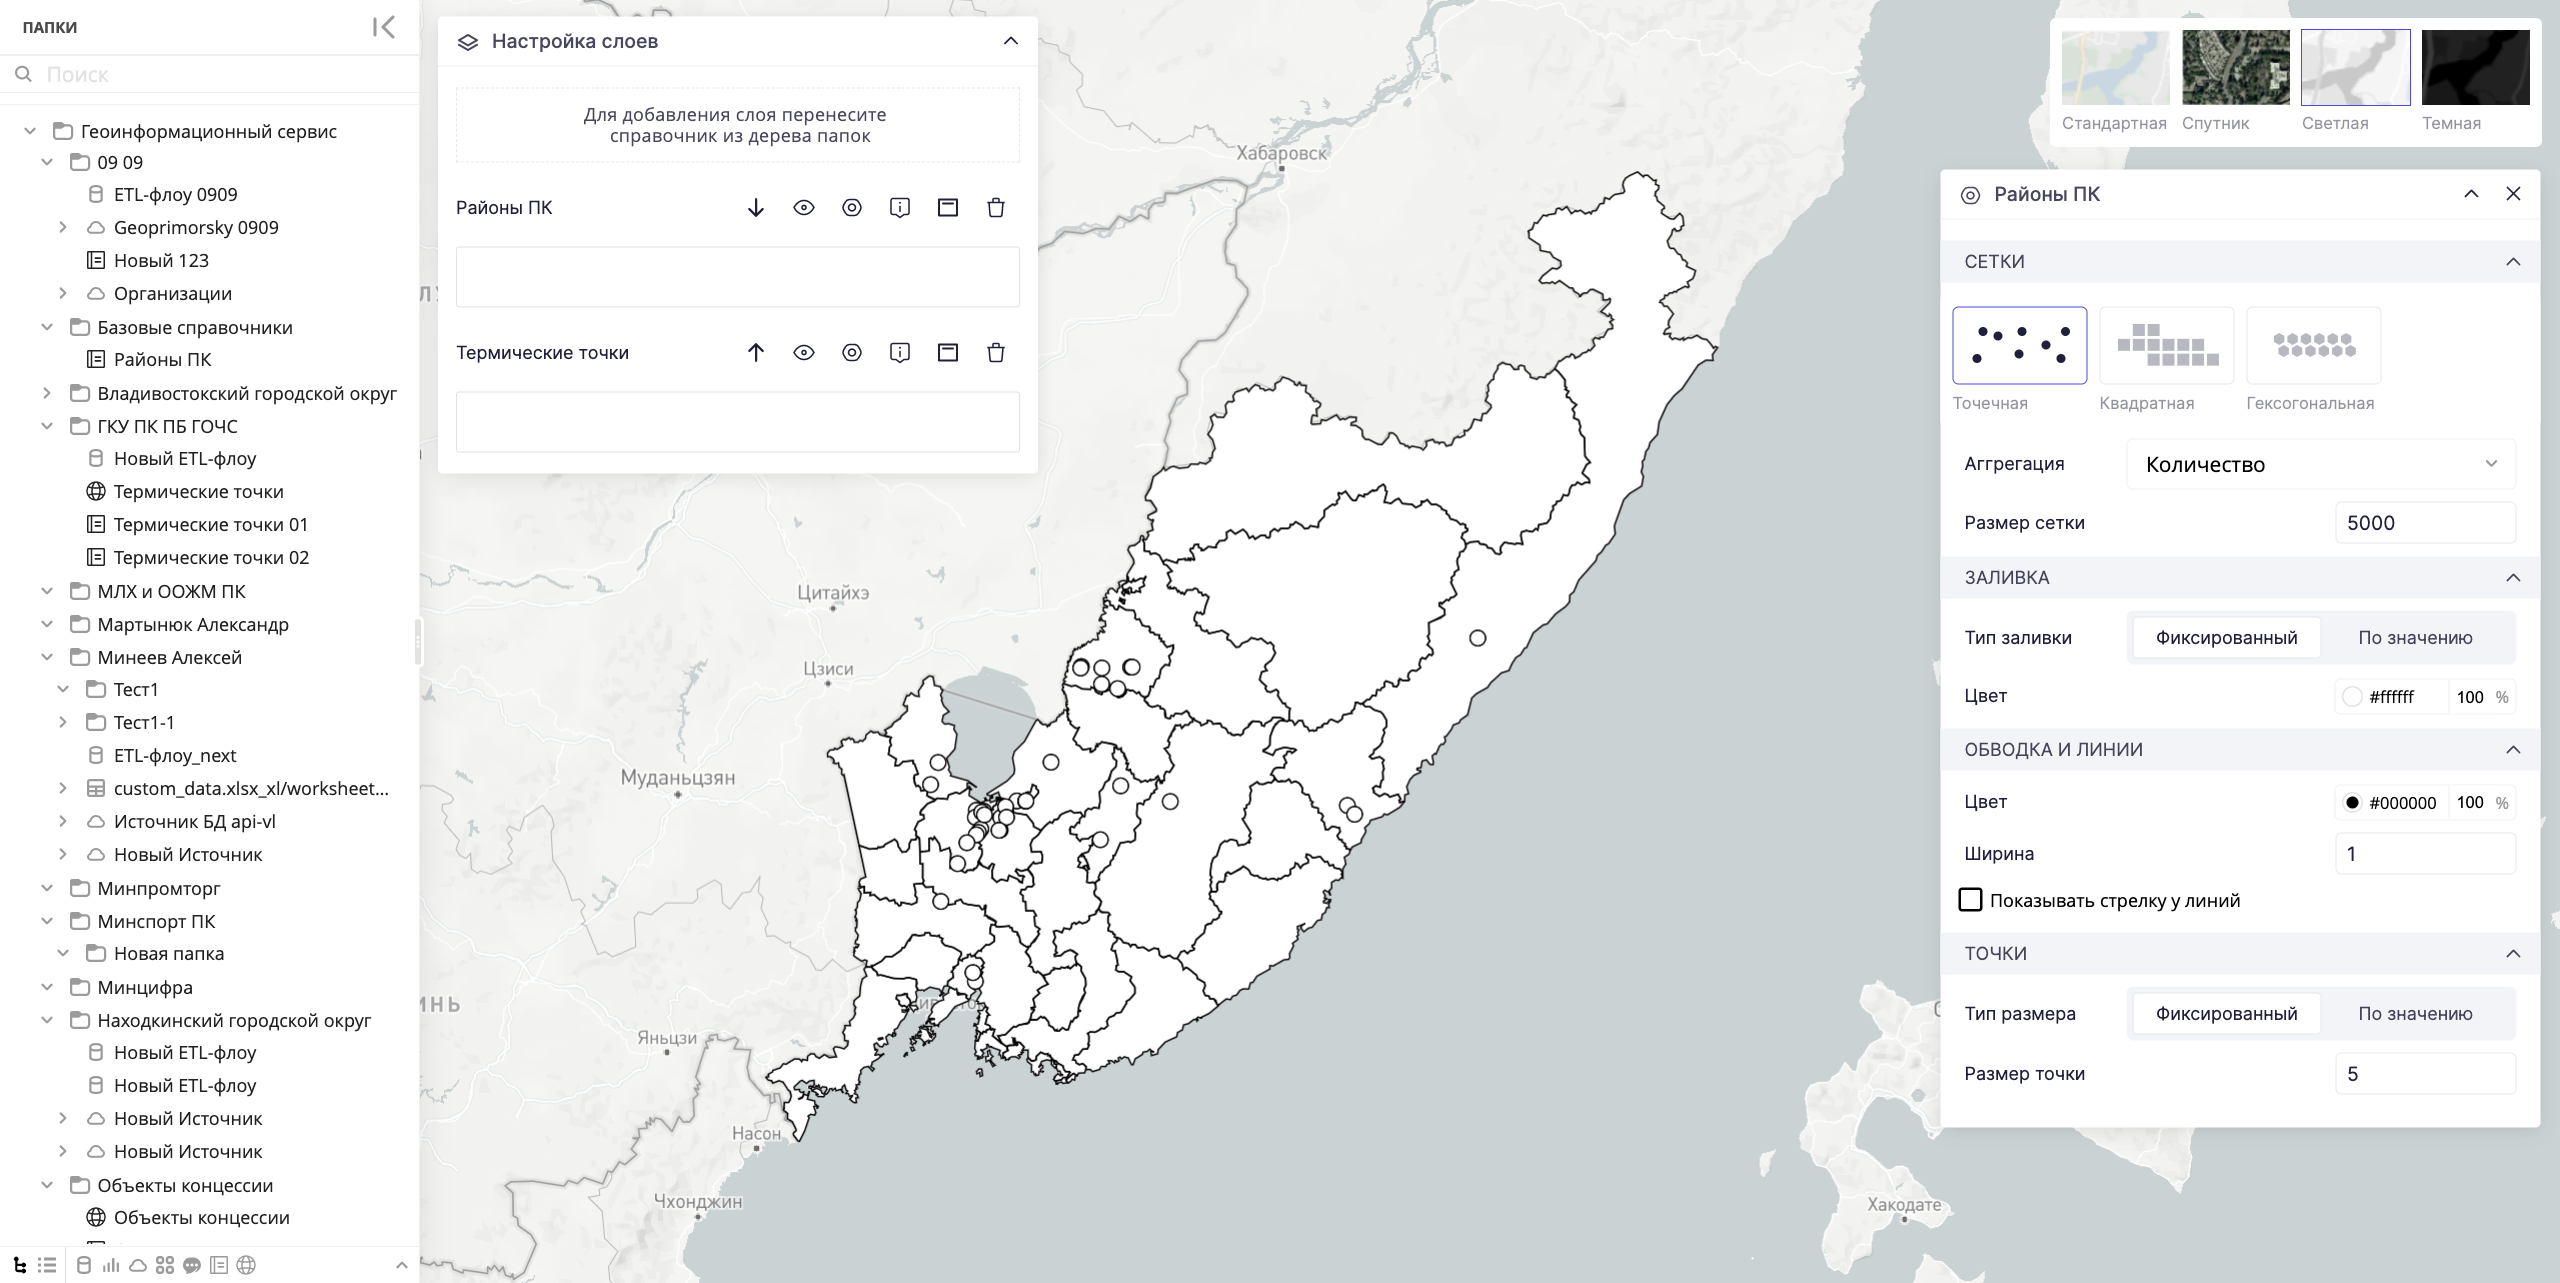Image resolution: width=2560 pixels, height=1283 pixels.
Task: Delete the Термические точки layer
Action: pyautogui.click(x=995, y=353)
